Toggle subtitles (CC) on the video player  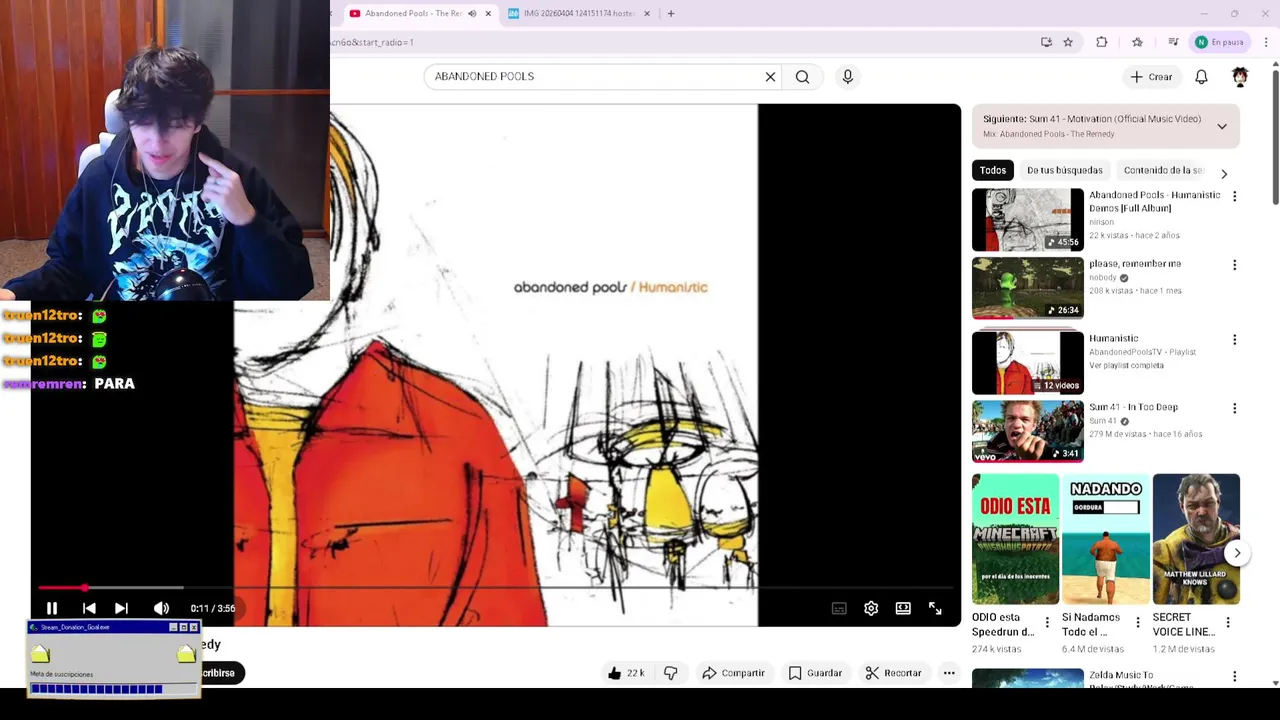pyautogui.click(x=839, y=608)
